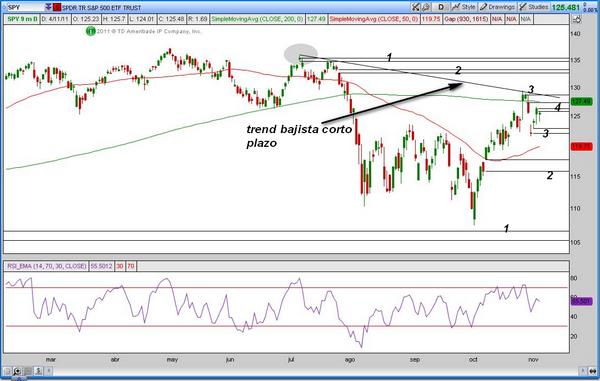Click the green 127.49 average value in header
Image resolution: width=600 pixels, height=381 pixels.
tap(316, 19)
